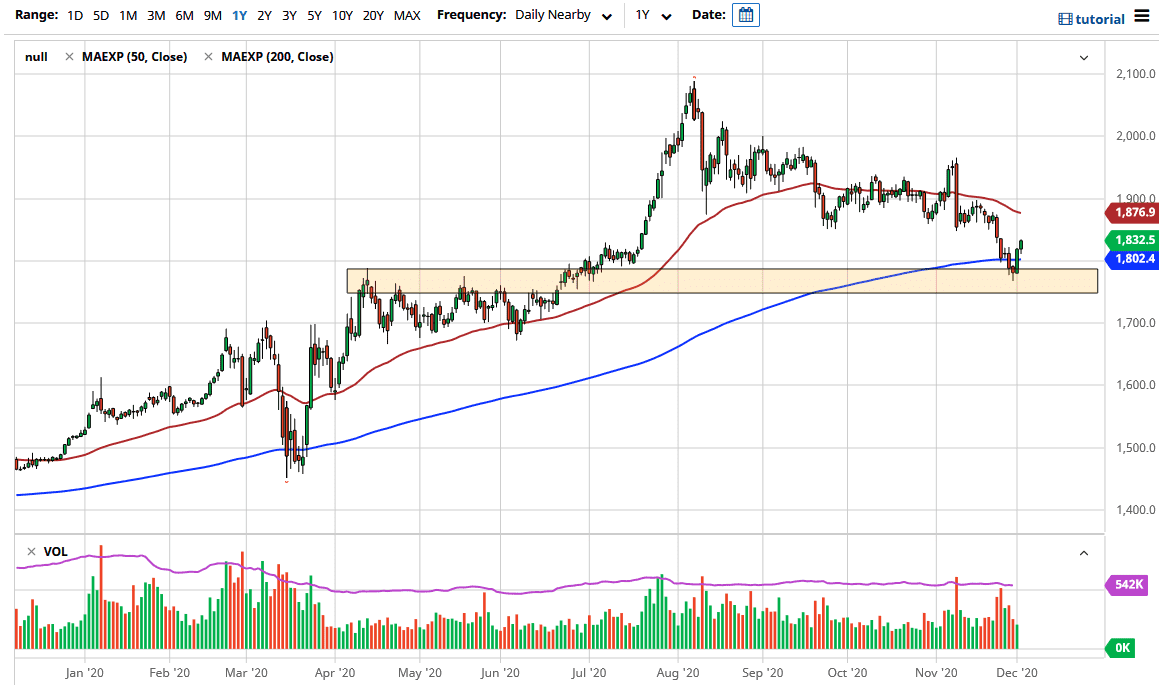Remove the VOL indicator

click(x=31, y=551)
